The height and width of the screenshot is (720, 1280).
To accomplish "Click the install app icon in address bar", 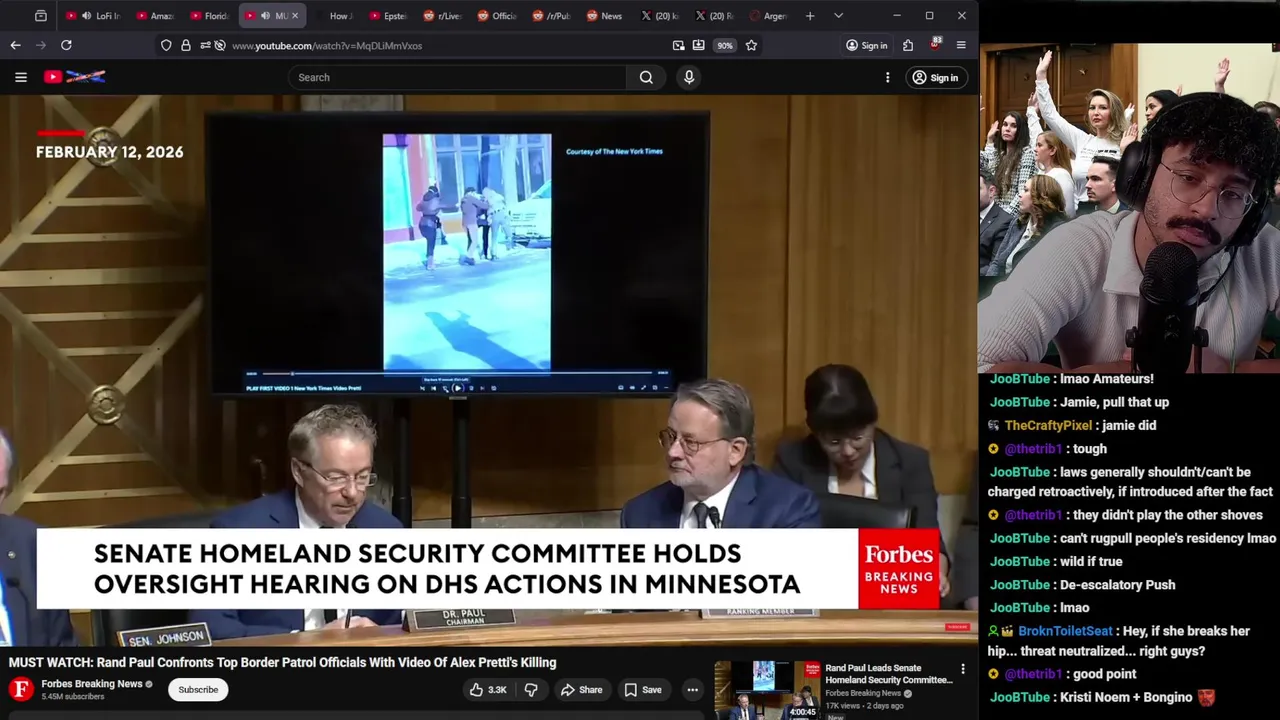I will click(698, 45).
